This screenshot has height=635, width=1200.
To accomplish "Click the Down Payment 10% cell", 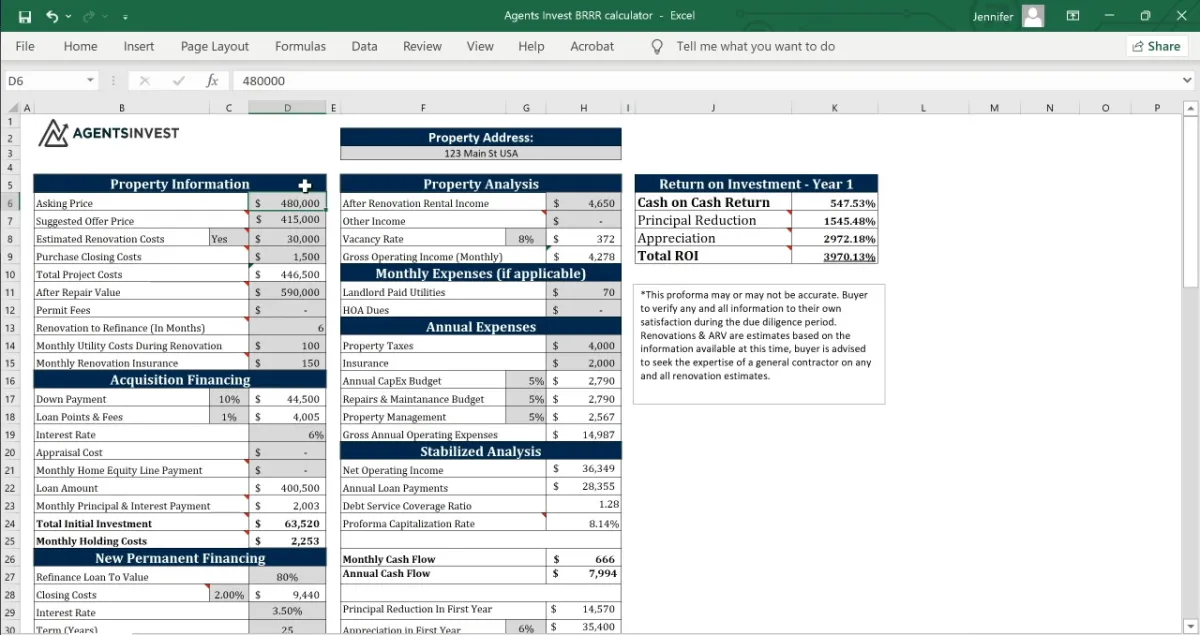I will click(228, 399).
